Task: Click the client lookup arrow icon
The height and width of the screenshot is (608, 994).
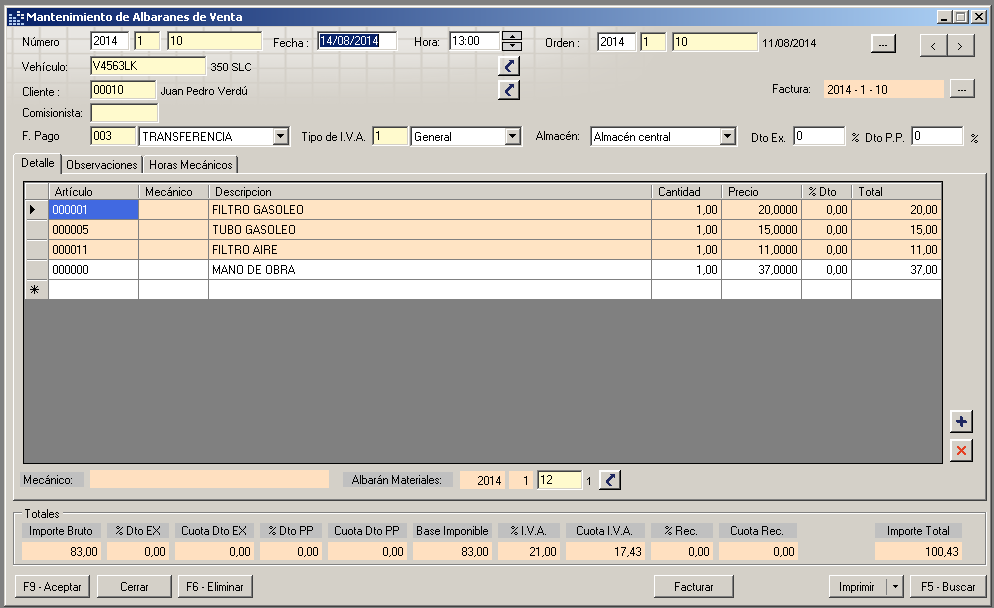Action: tap(509, 90)
